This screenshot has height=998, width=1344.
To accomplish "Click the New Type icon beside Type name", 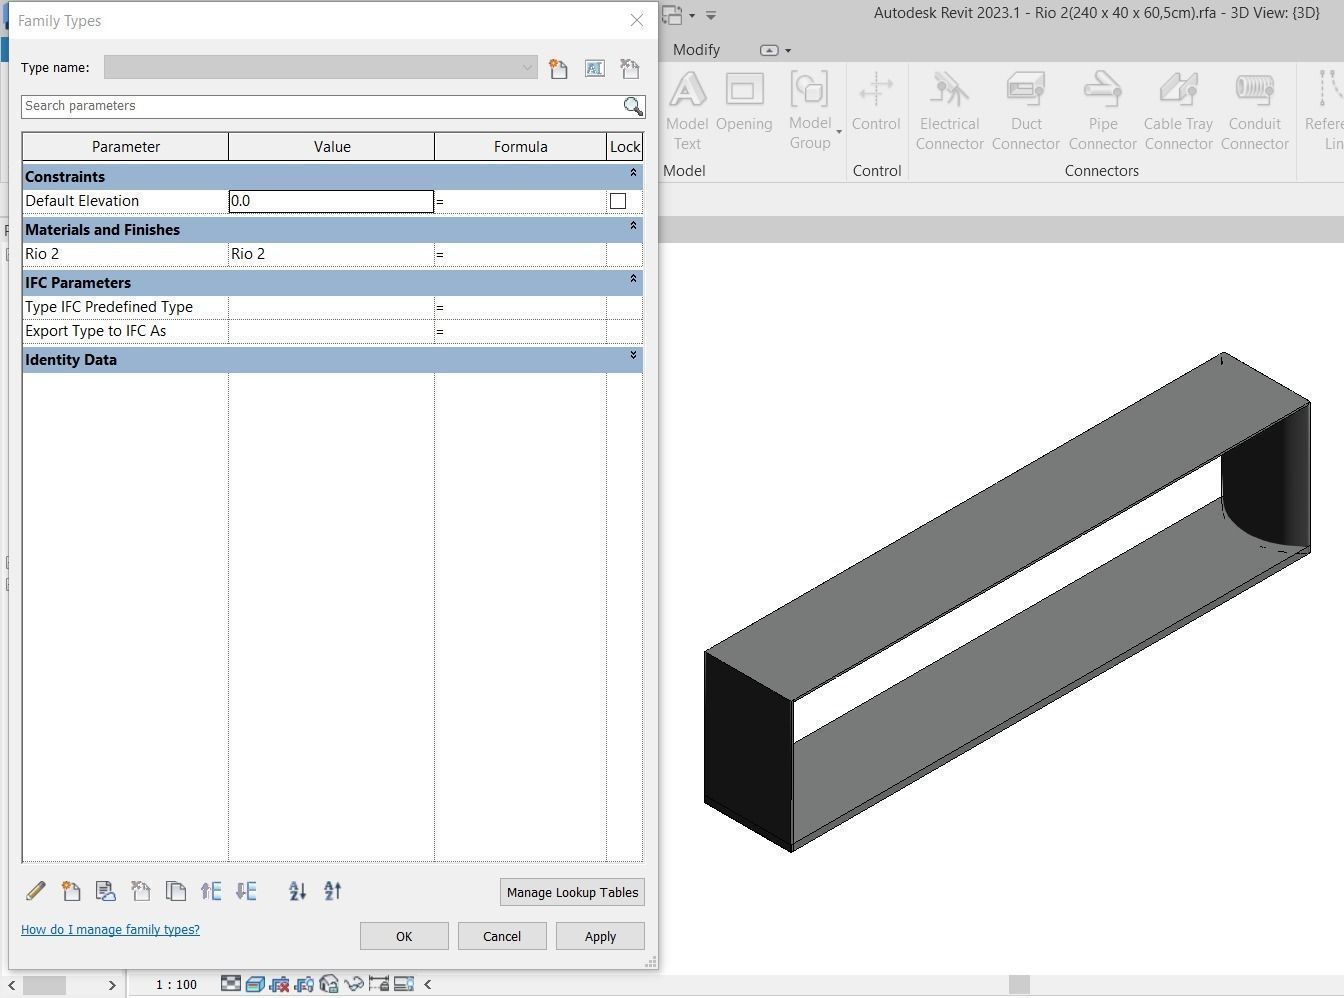I will 558,68.
